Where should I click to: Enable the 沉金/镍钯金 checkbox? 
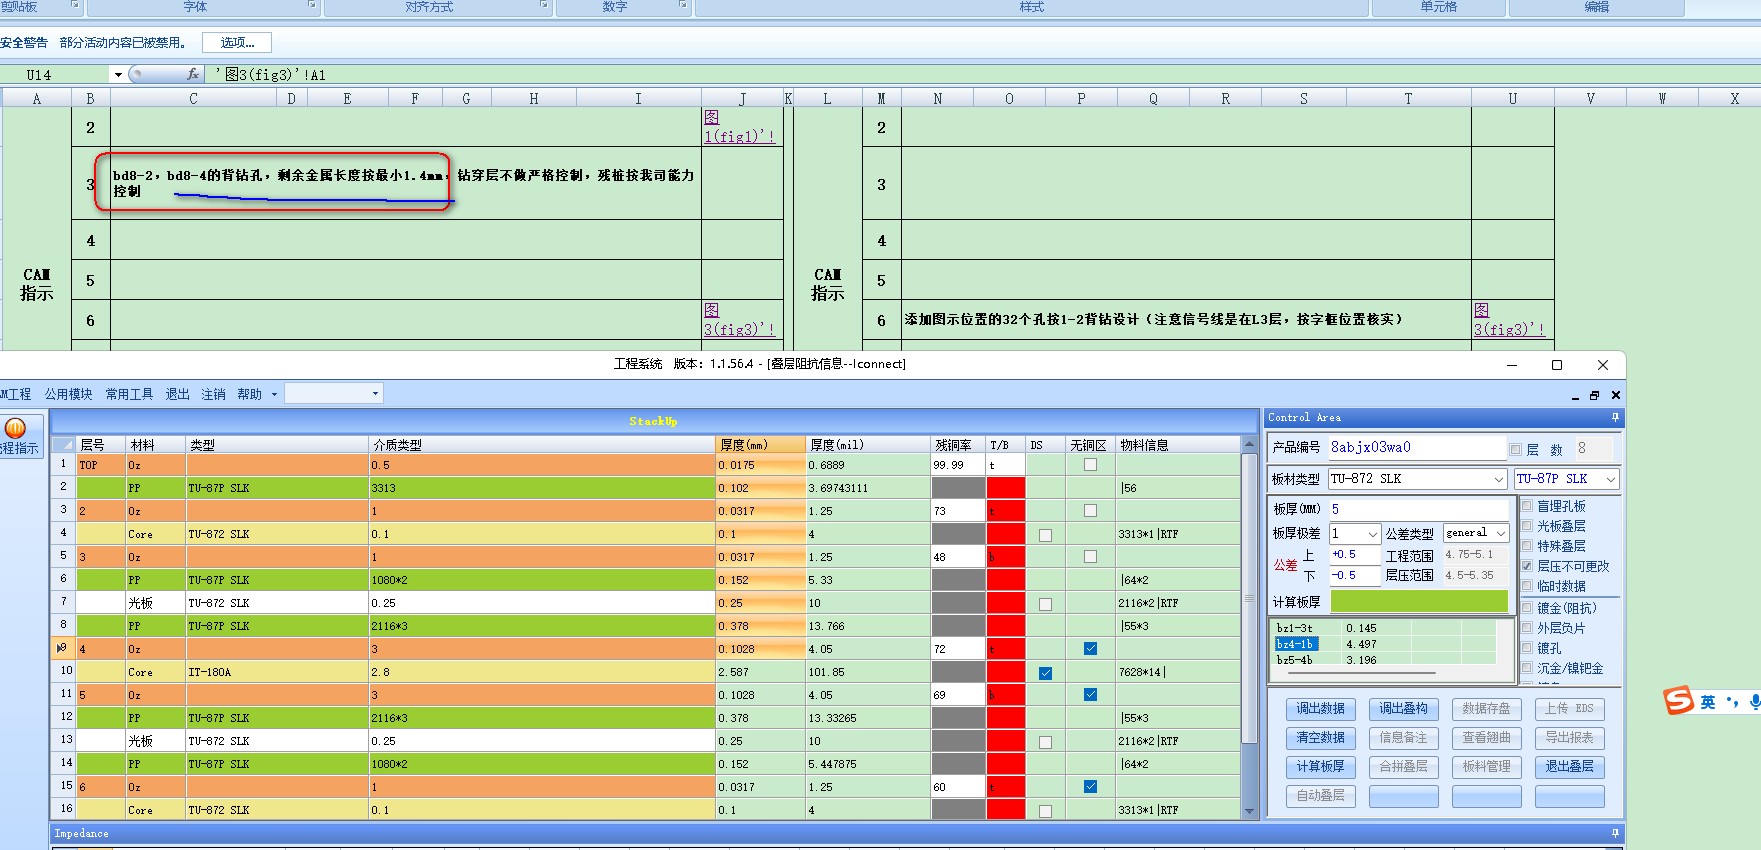(1527, 668)
